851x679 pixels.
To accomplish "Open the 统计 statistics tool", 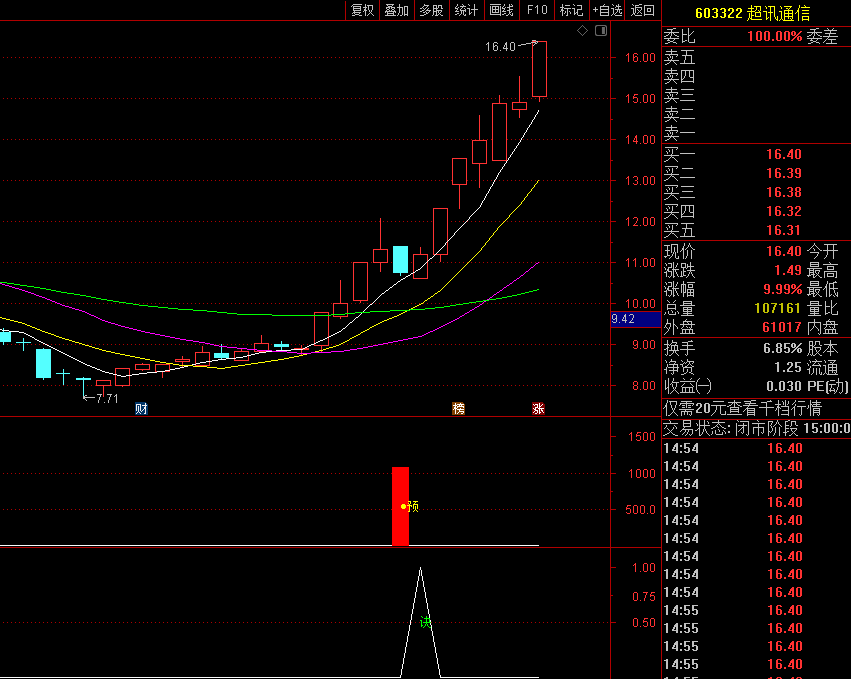I will click(x=466, y=10).
